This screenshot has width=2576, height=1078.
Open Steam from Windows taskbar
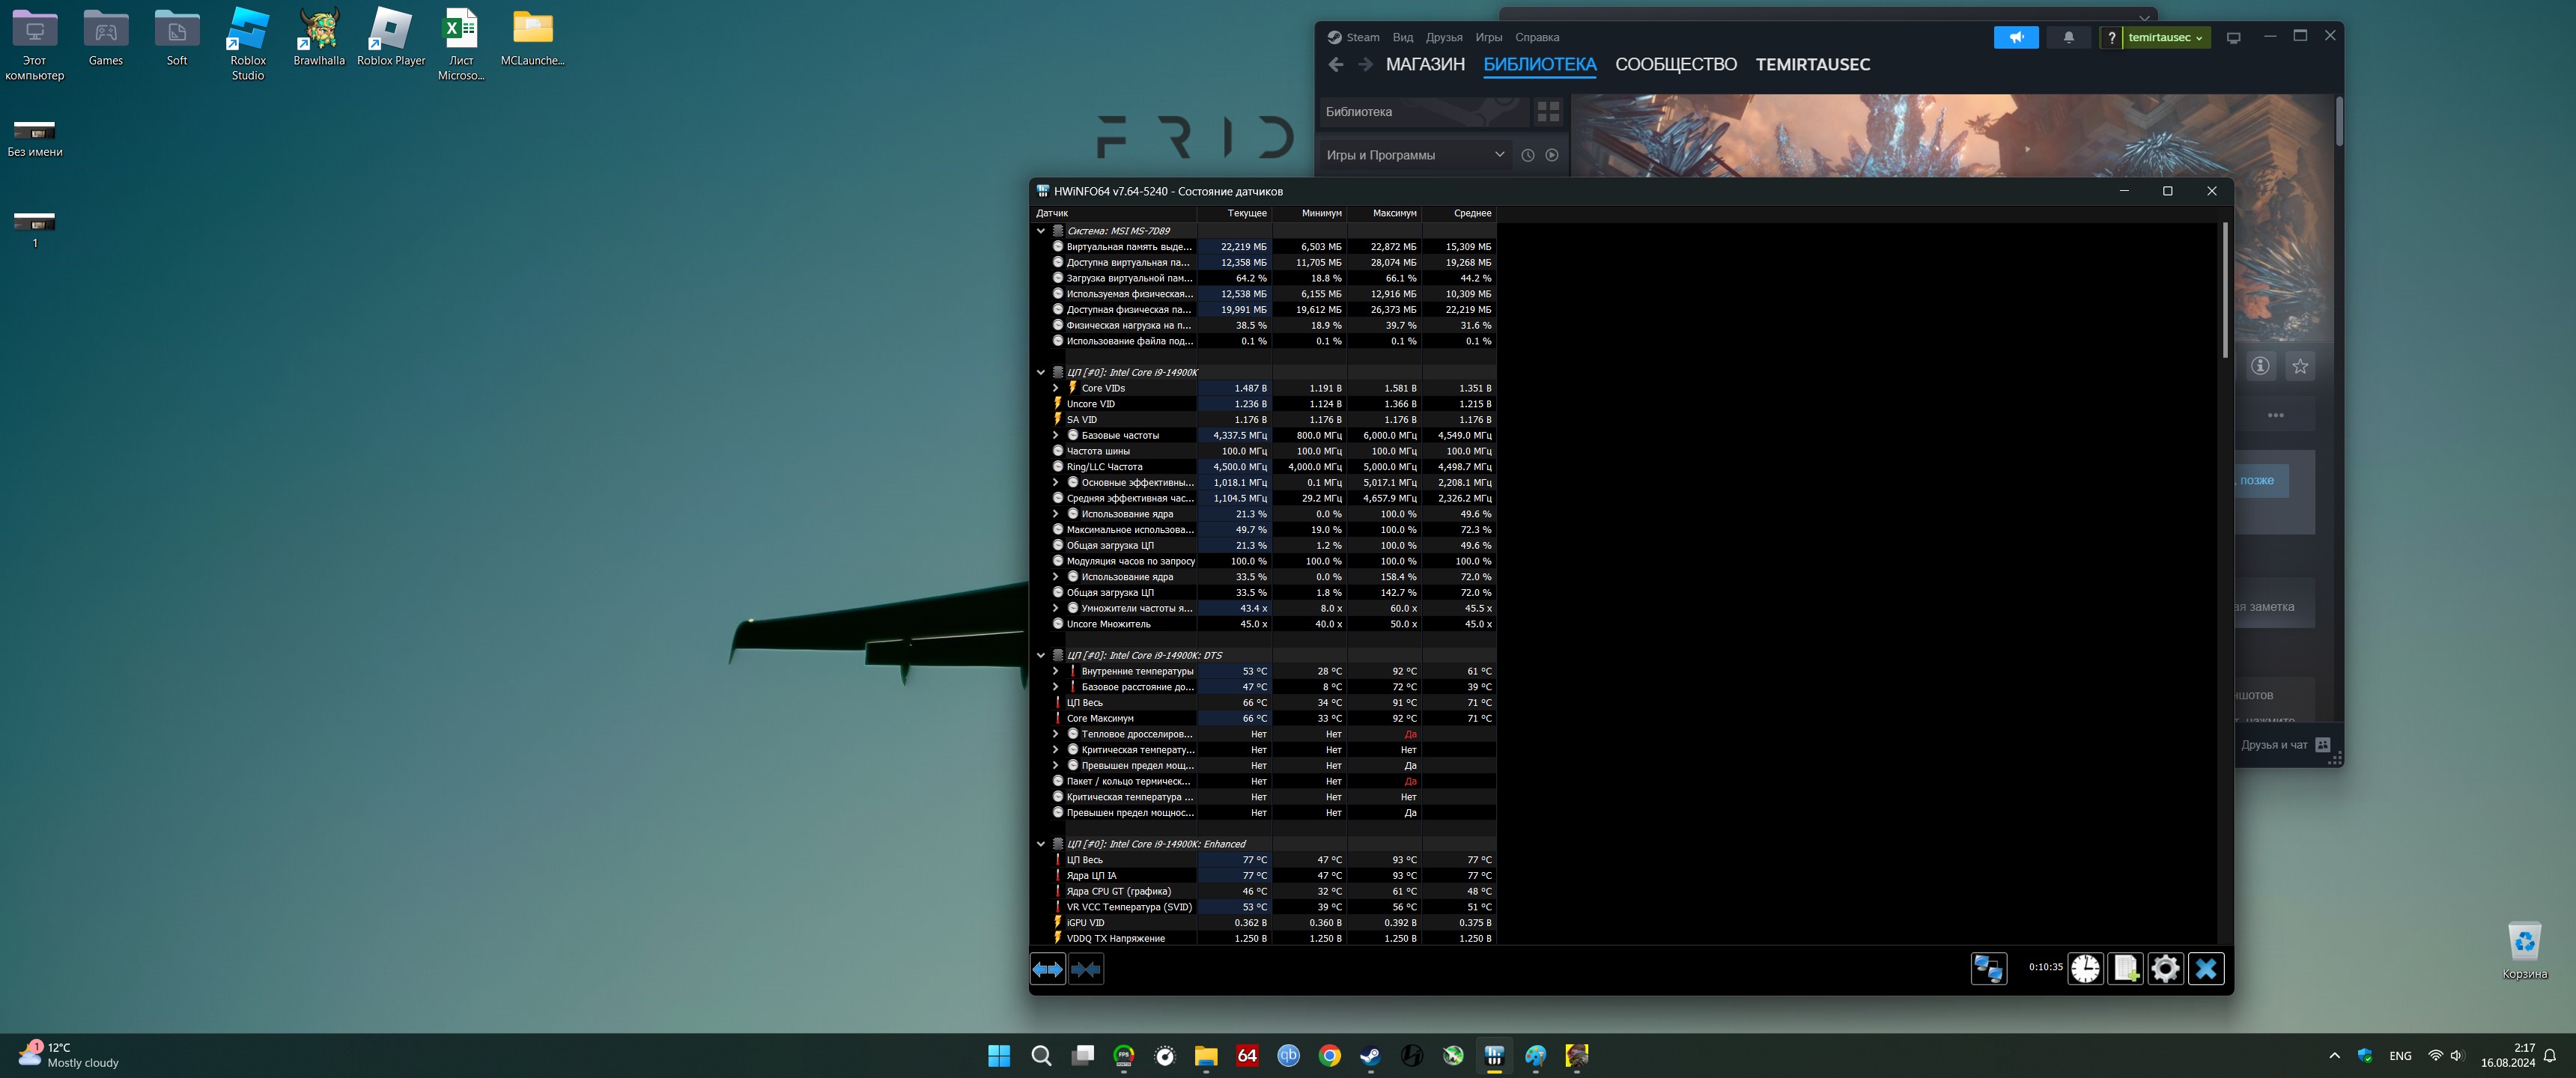click(x=1370, y=1055)
